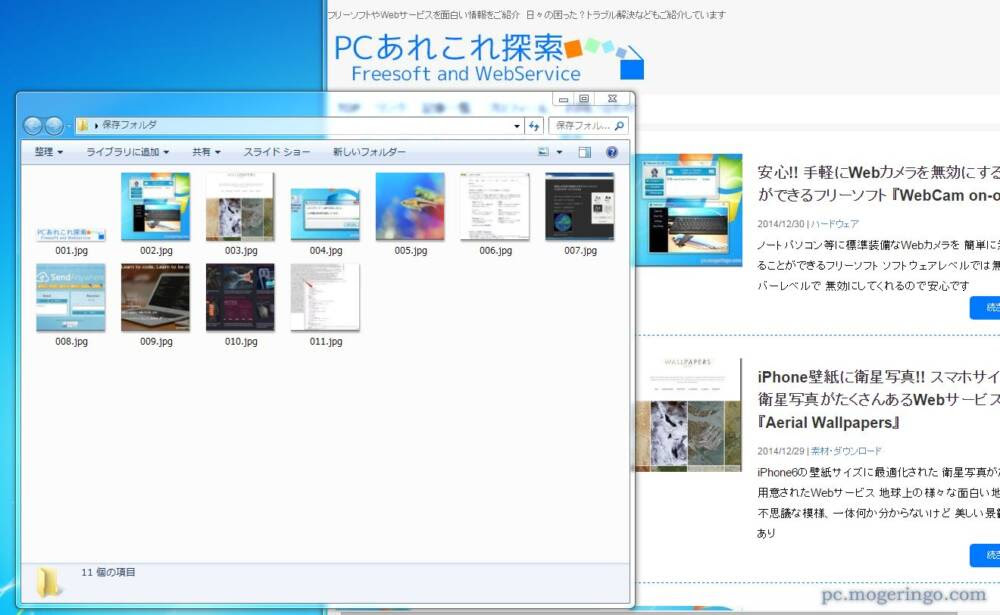
Task: Start スライド ショー
Action: click(x=276, y=152)
